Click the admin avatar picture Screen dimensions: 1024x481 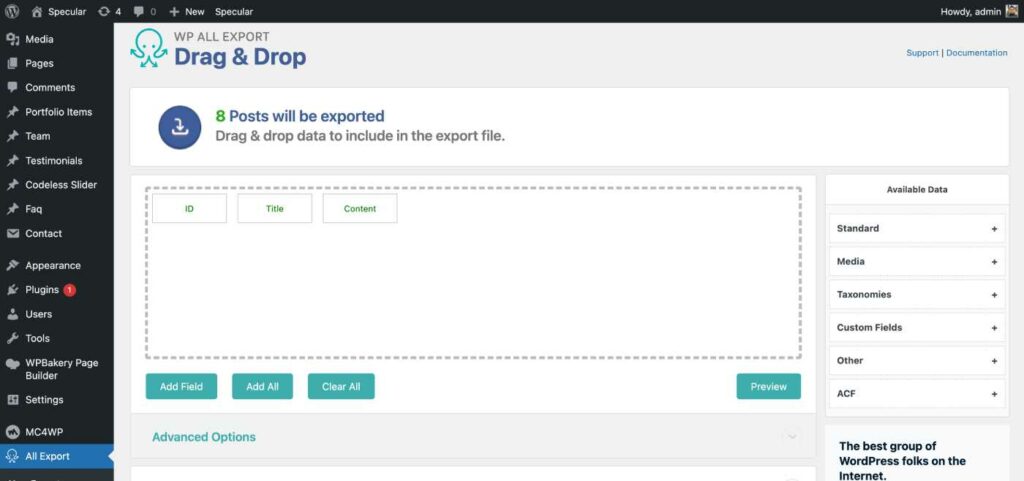point(1012,11)
